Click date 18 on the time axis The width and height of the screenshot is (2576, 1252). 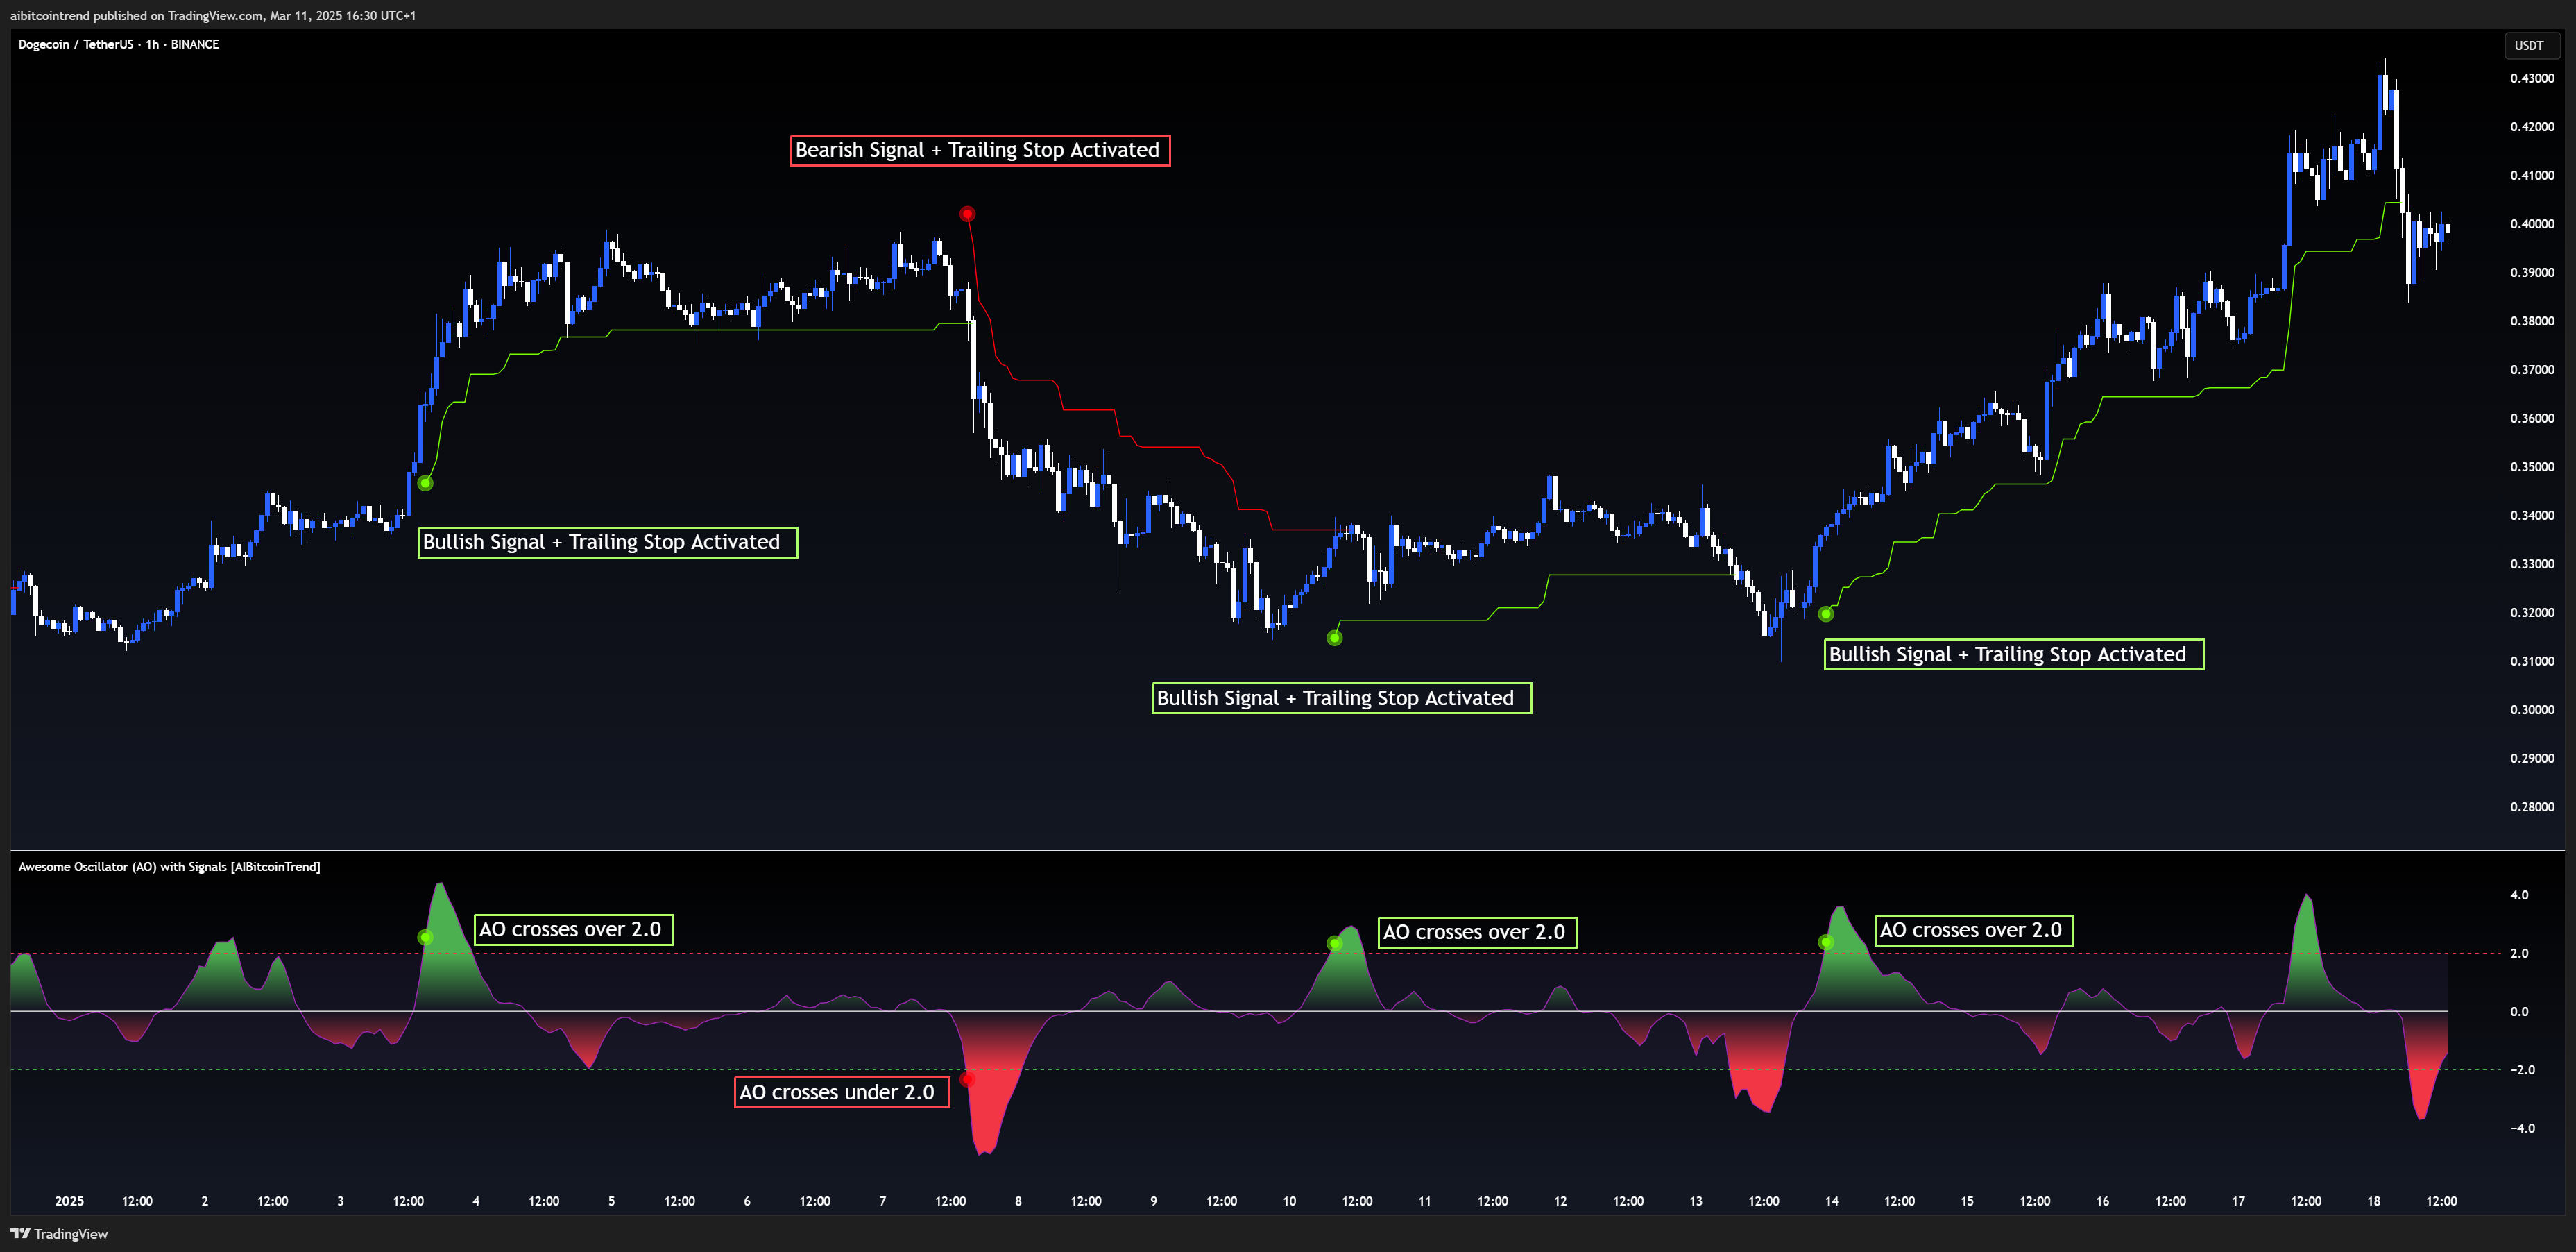(2373, 1201)
